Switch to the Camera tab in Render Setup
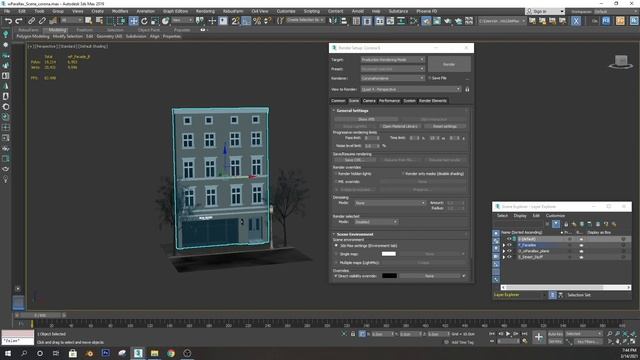 point(369,100)
